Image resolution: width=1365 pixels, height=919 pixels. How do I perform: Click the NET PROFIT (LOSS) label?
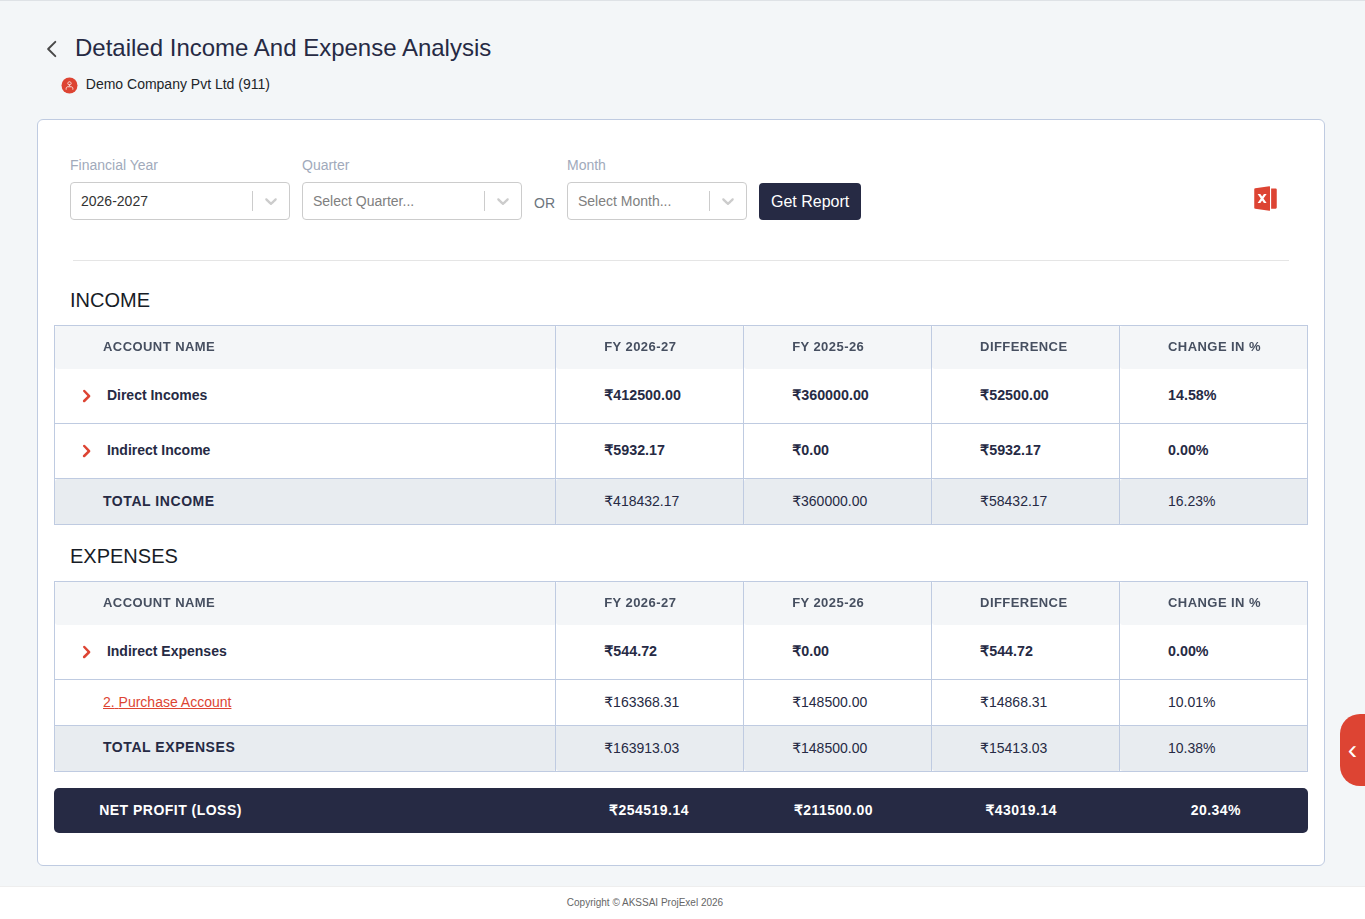tap(170, 810)
